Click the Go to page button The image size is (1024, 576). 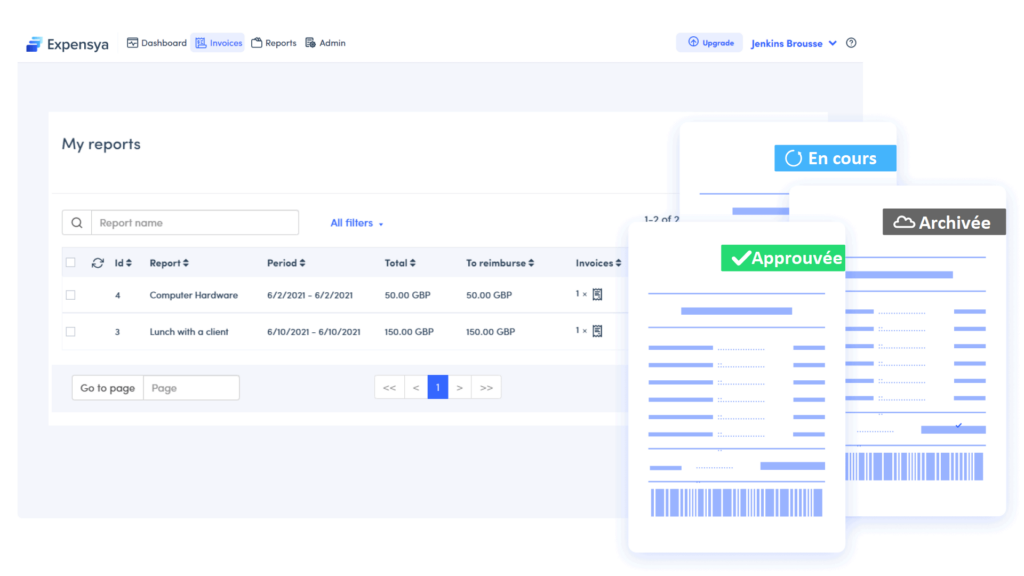(x=106, y=387)
